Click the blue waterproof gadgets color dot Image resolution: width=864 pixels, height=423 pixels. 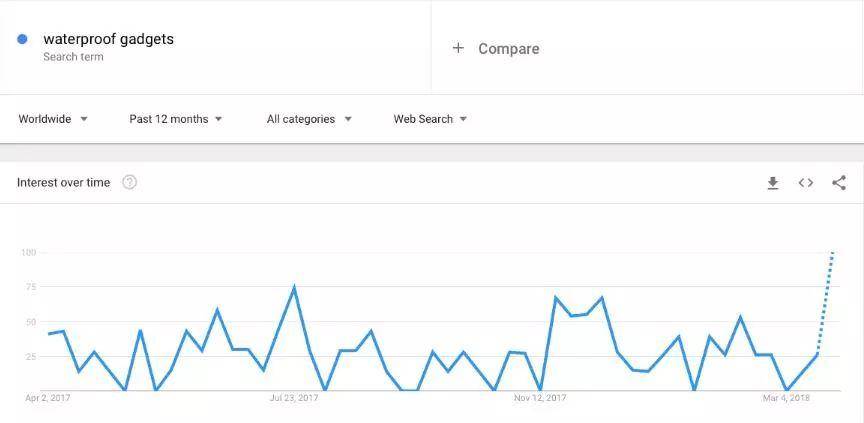tap(22, 40)
